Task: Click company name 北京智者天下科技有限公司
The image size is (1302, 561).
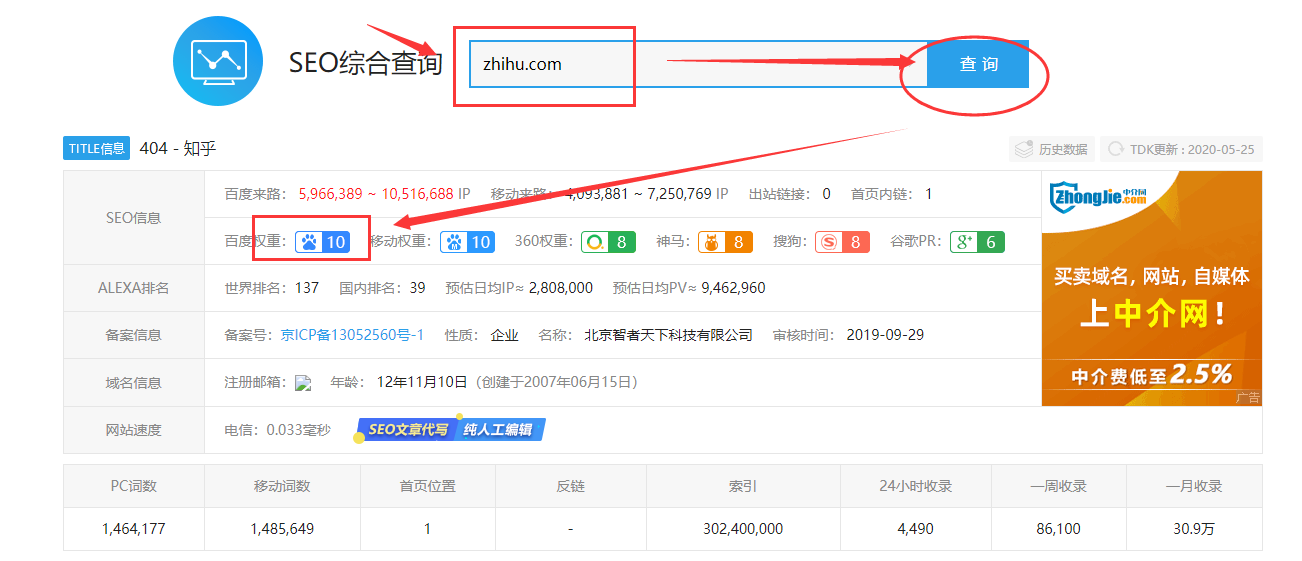Action: point(668,335)
